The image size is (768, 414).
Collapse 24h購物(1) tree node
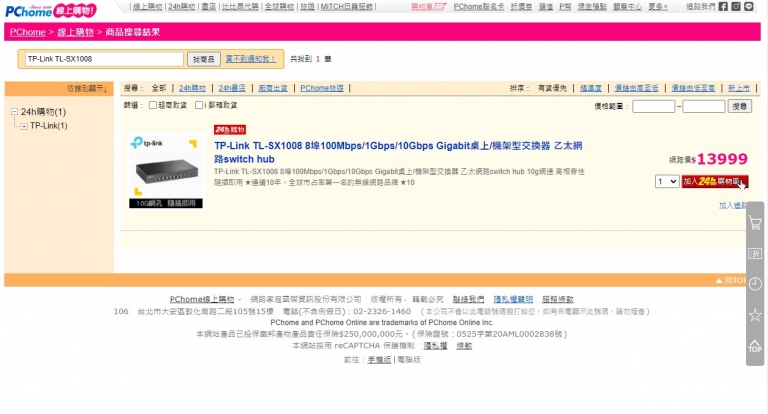coord(14,112)
